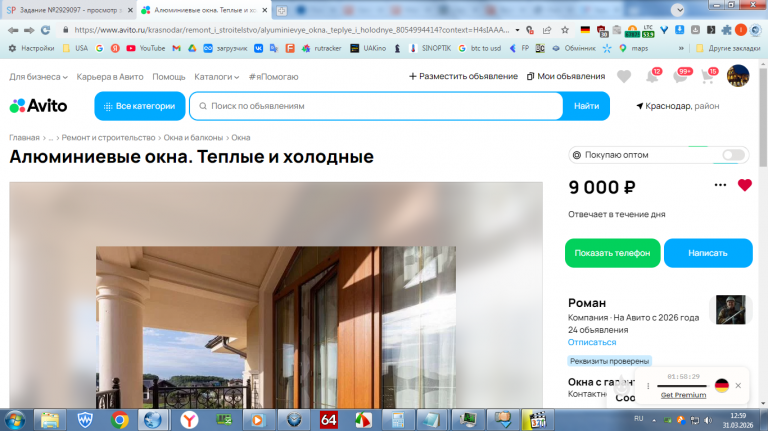The height and width of the screenshot is (431, 768).
Task: Open the taskbar volume speaker icon
Action: point(708,420)
